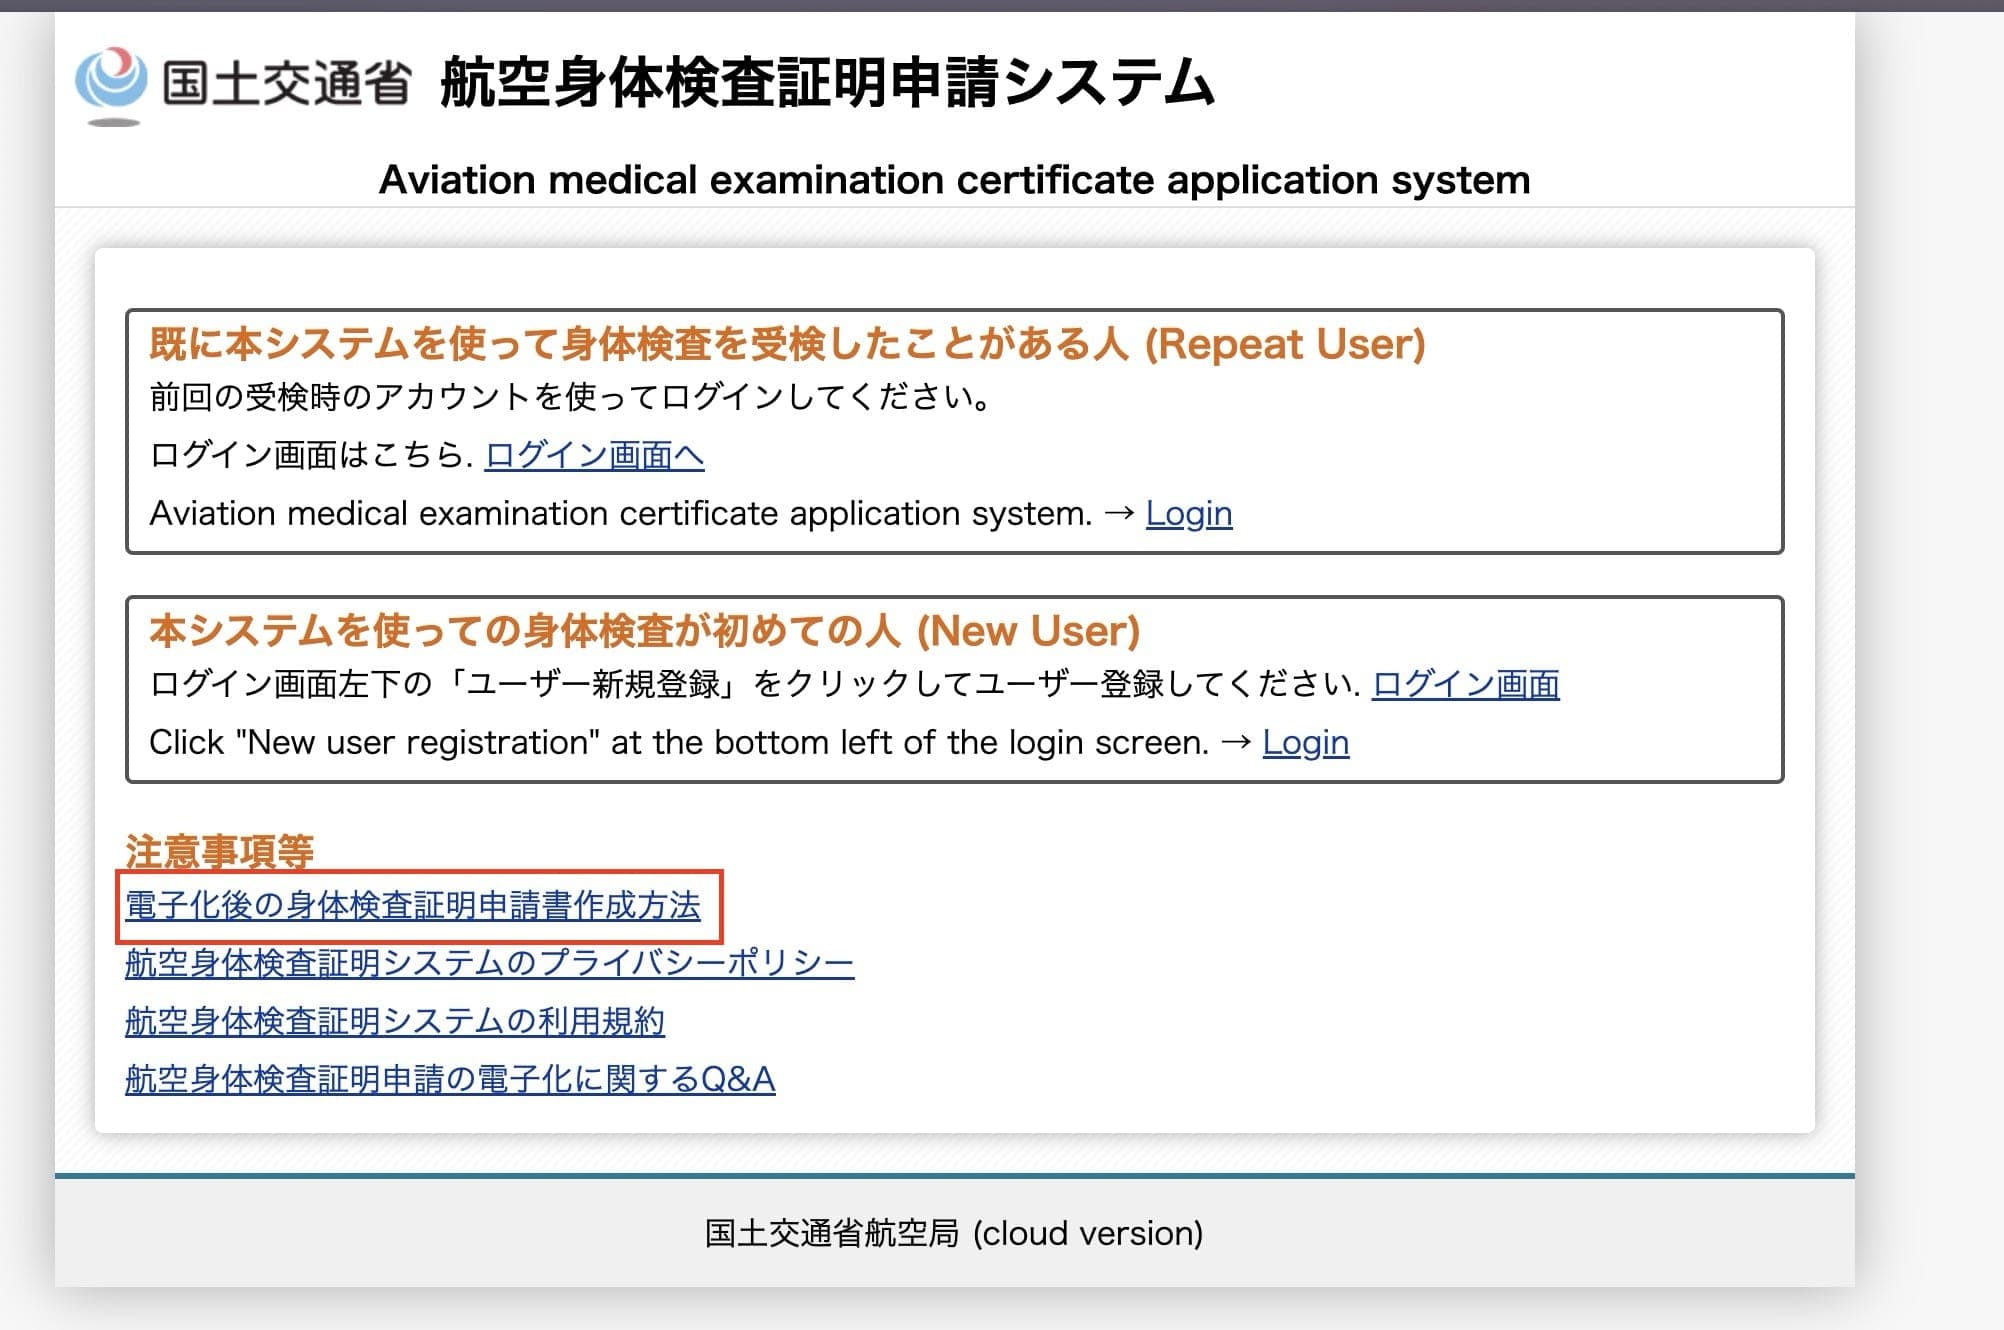This screenshot has width=2004, height=1330.
Task: Click Login link after New user registration text
Action: click(1305, 743)
